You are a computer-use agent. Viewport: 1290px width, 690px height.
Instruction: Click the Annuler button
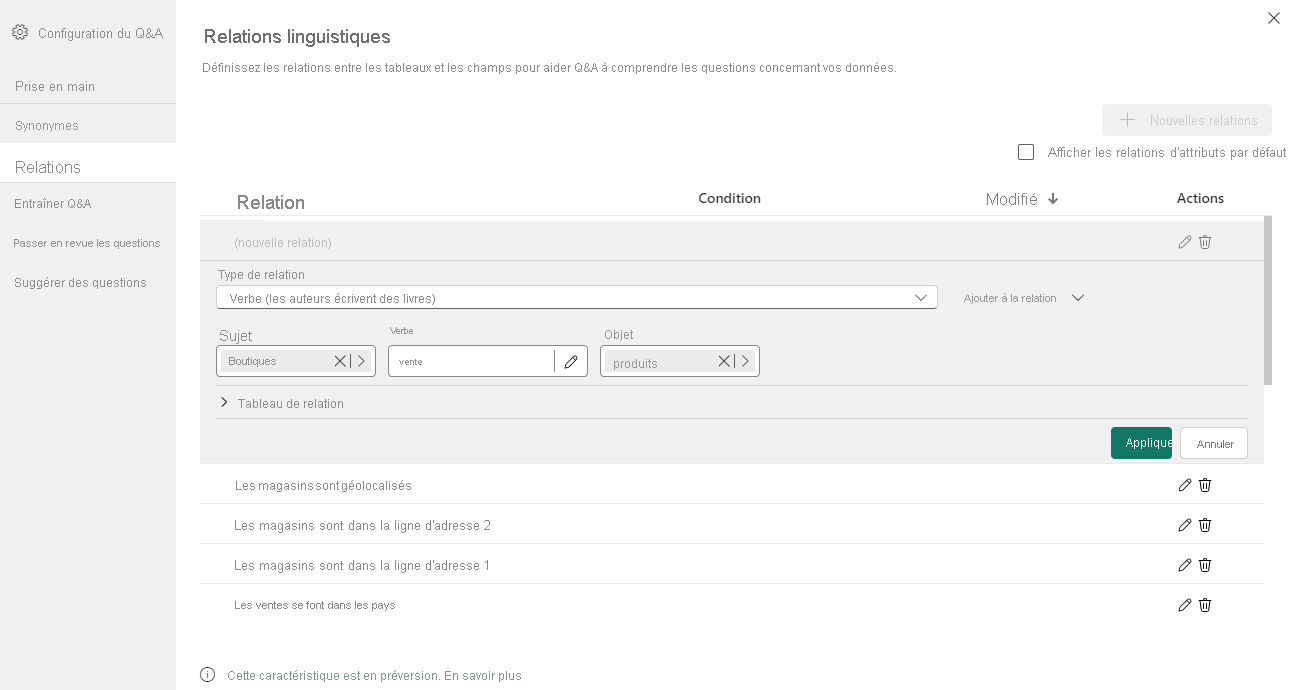coord(1214,443)
